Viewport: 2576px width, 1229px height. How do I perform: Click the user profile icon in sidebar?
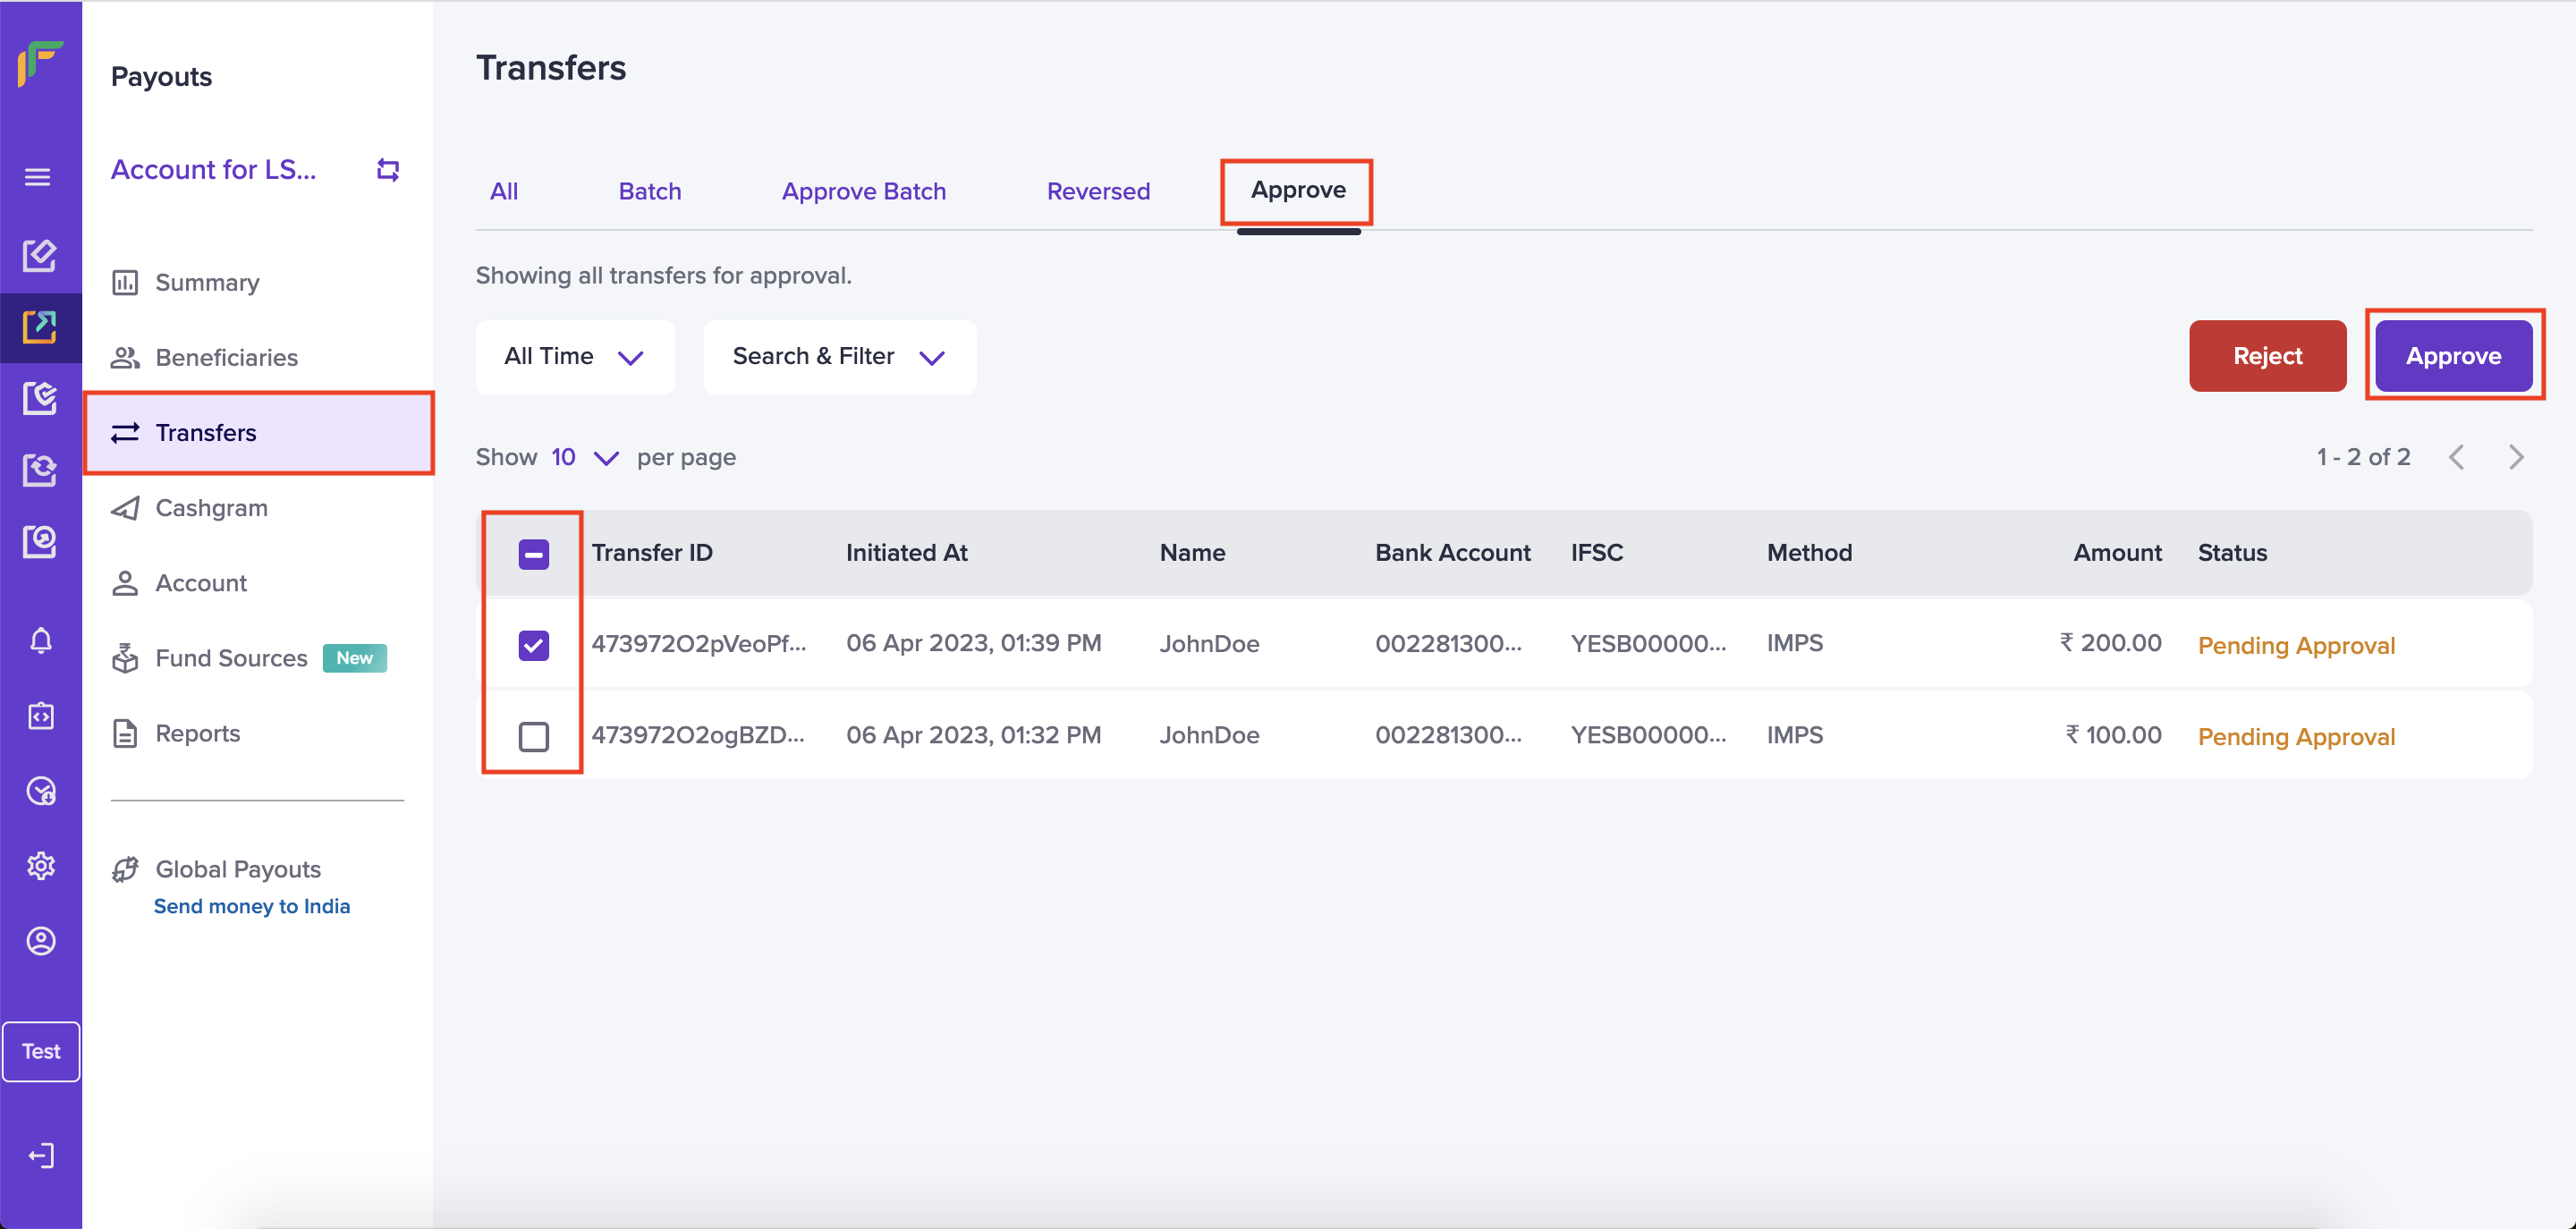click(x=41, y=941)
